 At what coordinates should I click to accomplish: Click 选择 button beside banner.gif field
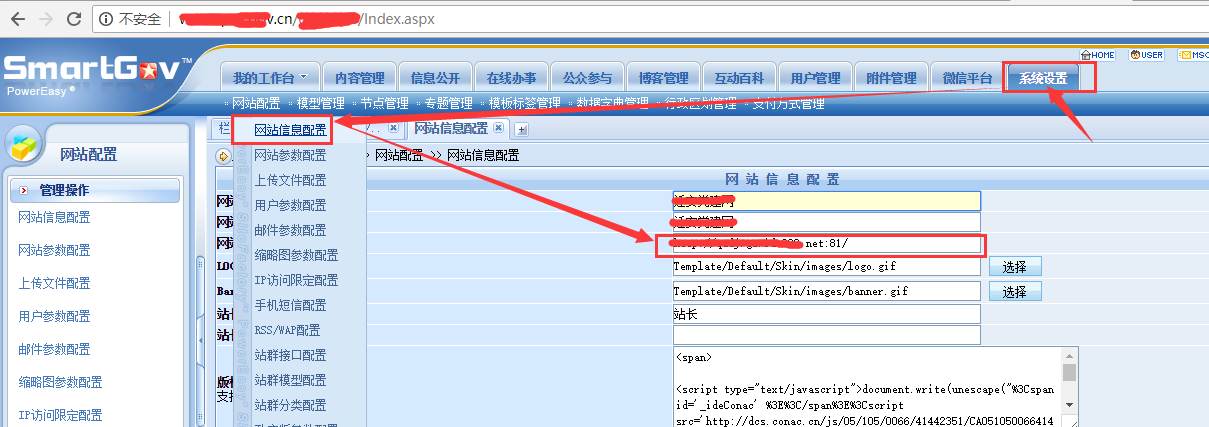point(1014,291)
